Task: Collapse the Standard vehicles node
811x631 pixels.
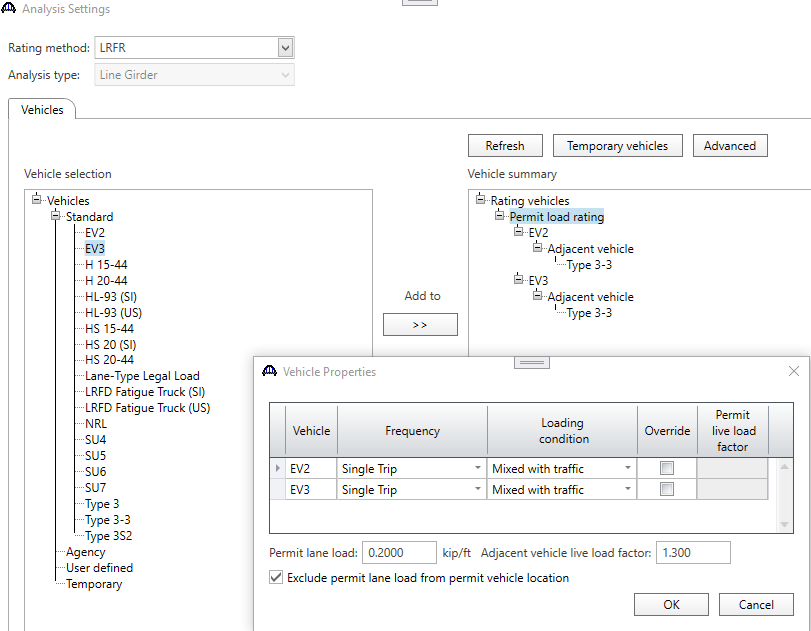Action: [x=55, y=215]
